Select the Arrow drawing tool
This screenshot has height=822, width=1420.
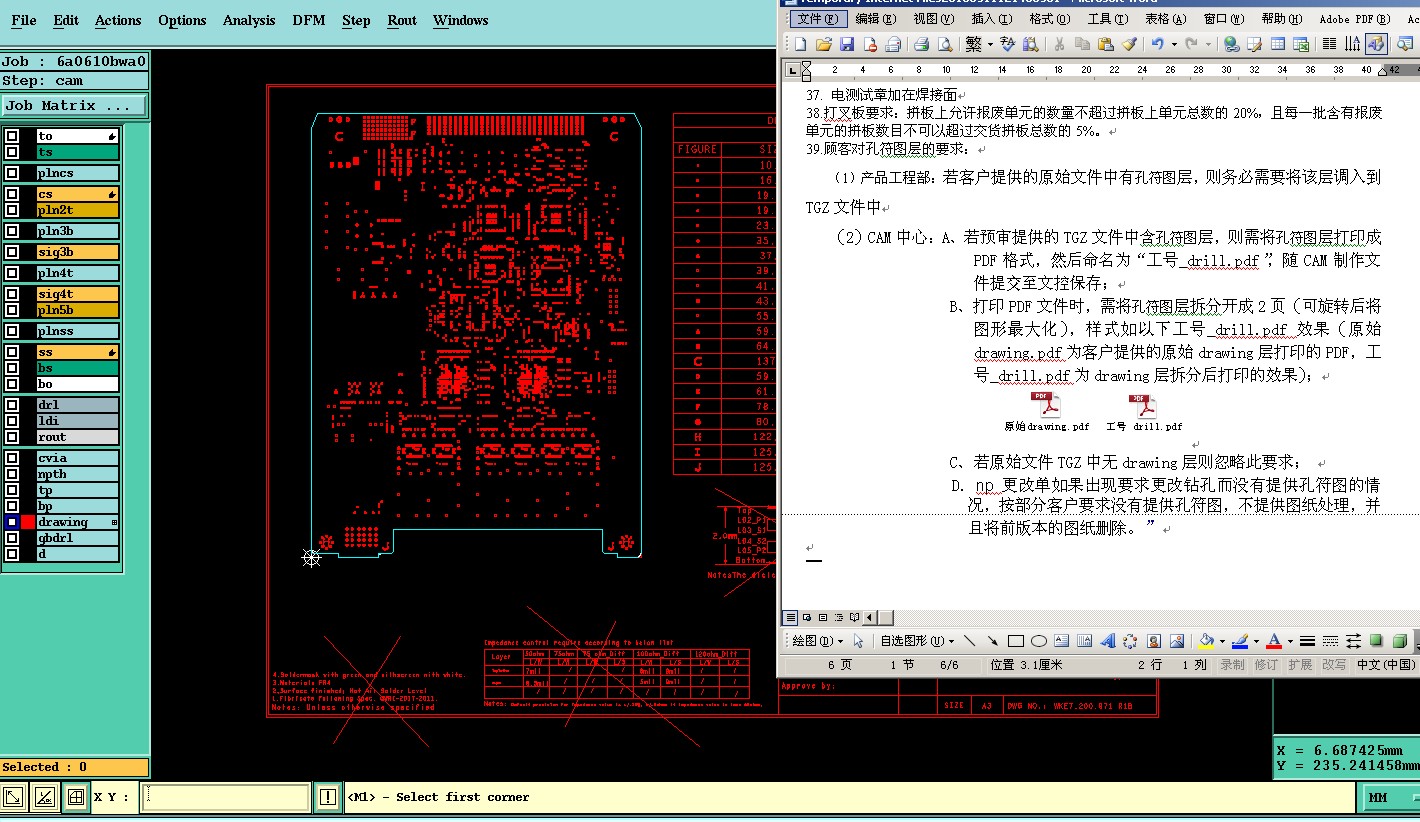click(x=992, y=641)
